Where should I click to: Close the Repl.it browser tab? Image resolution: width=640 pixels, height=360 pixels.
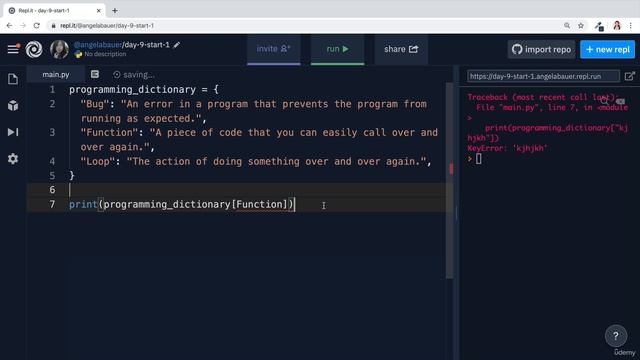coord(98,11)
